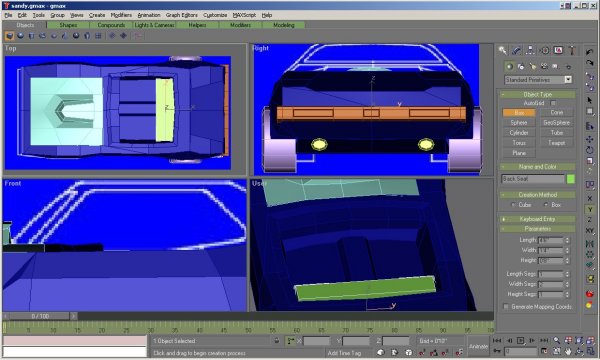Open the Modify command panel tab
Image resolution: width=600 pixels, height=360 pixels.
pyautogui.click(x=516, y=50)
